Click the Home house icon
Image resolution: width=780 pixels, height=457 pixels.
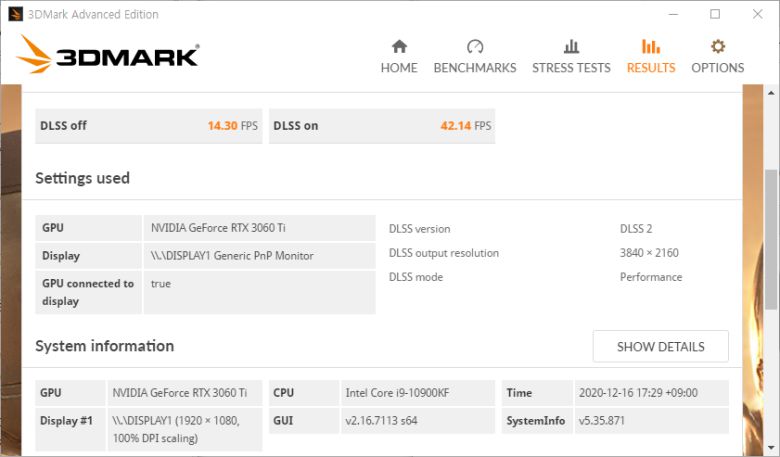point(399,47)
